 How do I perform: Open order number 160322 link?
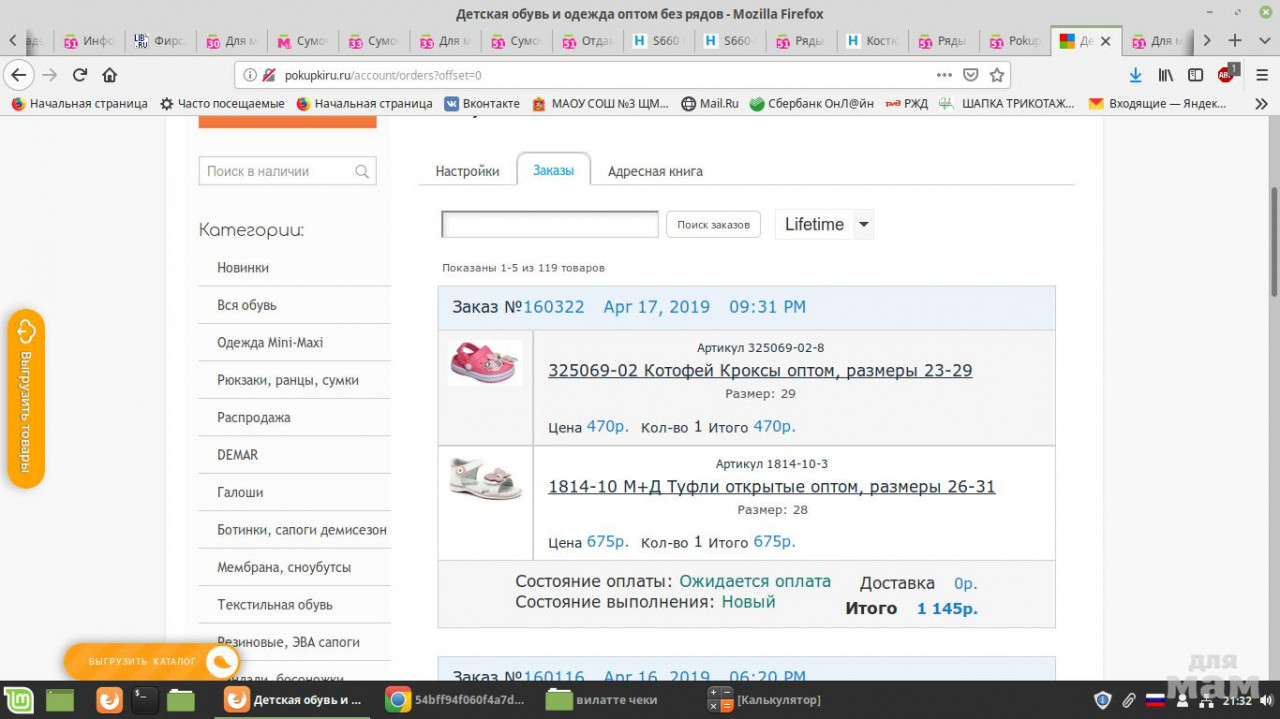click(x=553, y=307)
